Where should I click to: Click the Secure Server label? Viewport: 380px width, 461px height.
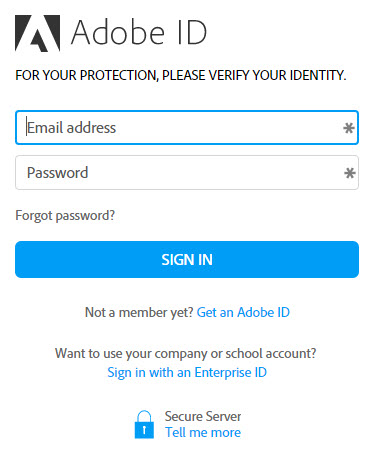(x=203, y=416)
